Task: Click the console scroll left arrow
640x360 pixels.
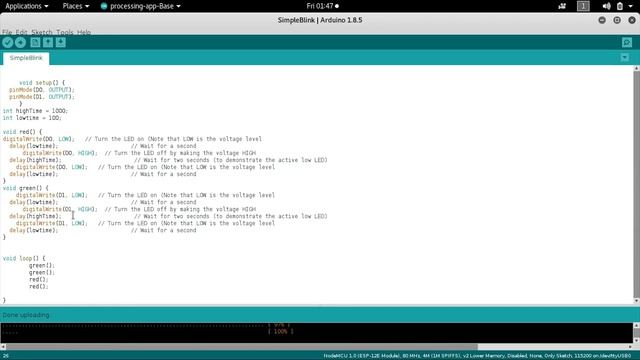Action: (x=3, y=347)
